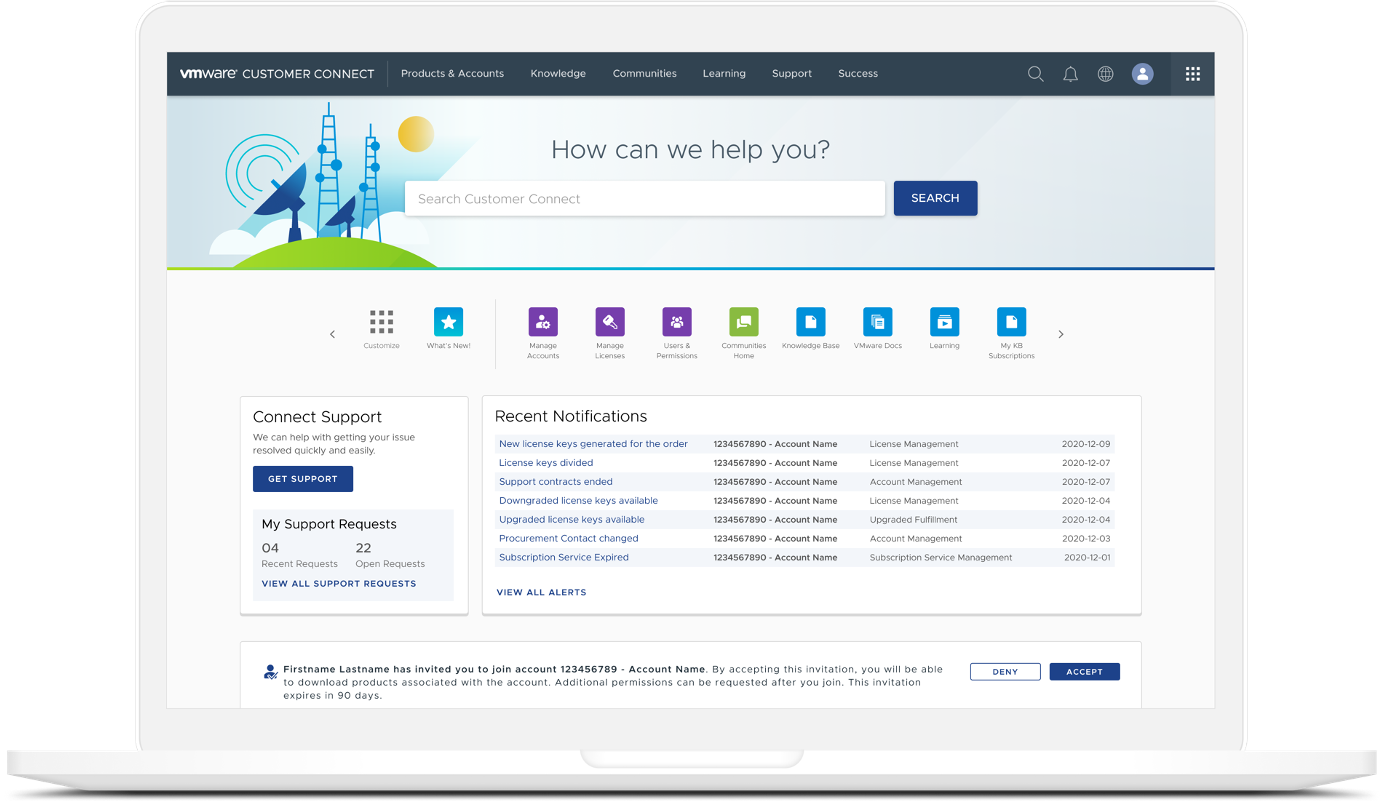The image size is (1383, 802).
Task: Select the Manage Licenses icon
Action: [x=610, y=321]
